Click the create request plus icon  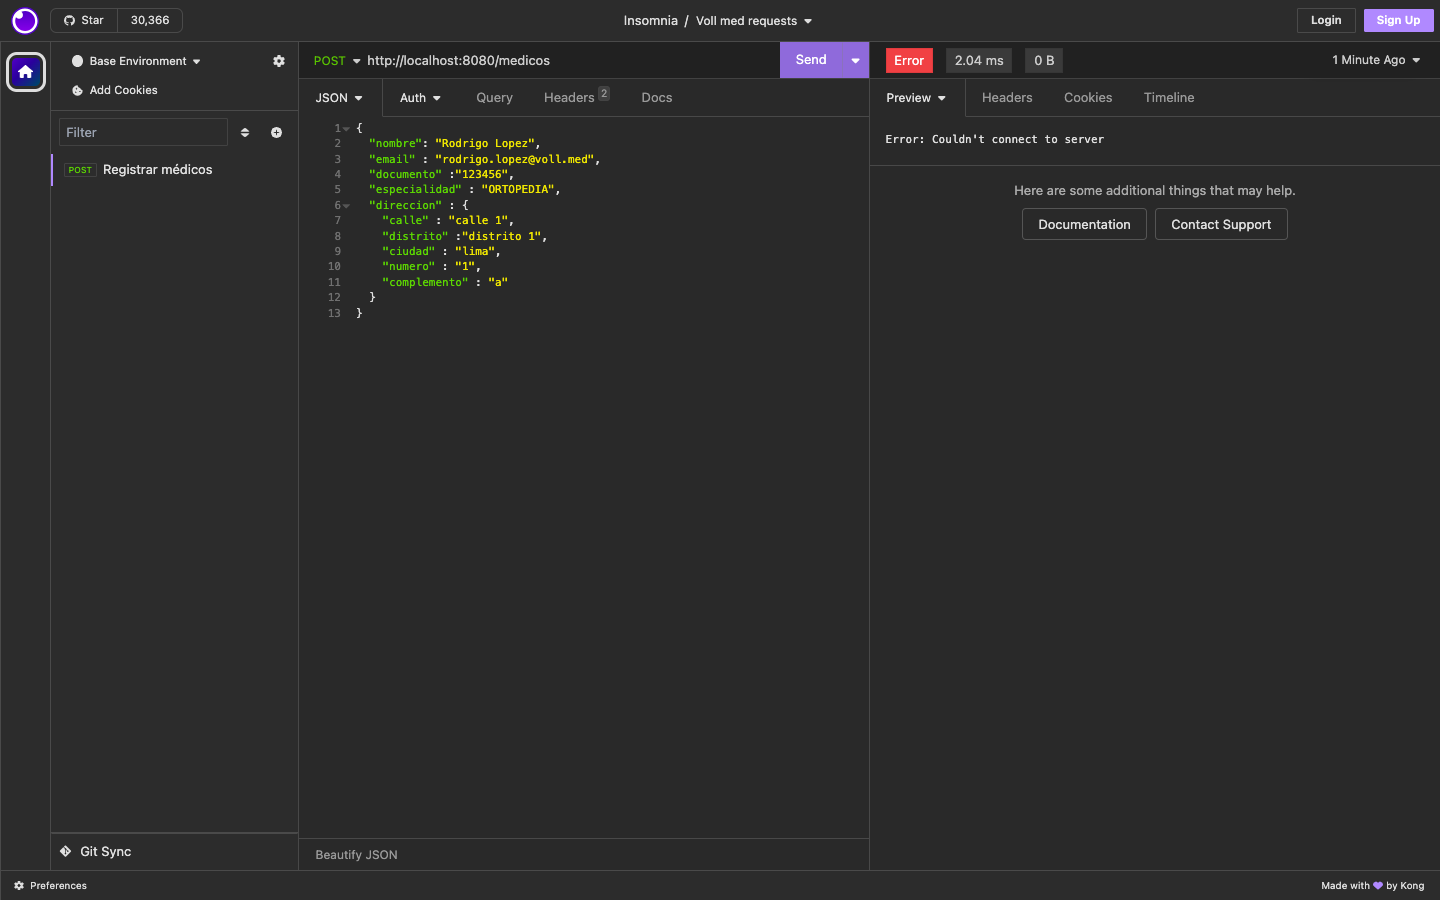click(x=277, y=132)
